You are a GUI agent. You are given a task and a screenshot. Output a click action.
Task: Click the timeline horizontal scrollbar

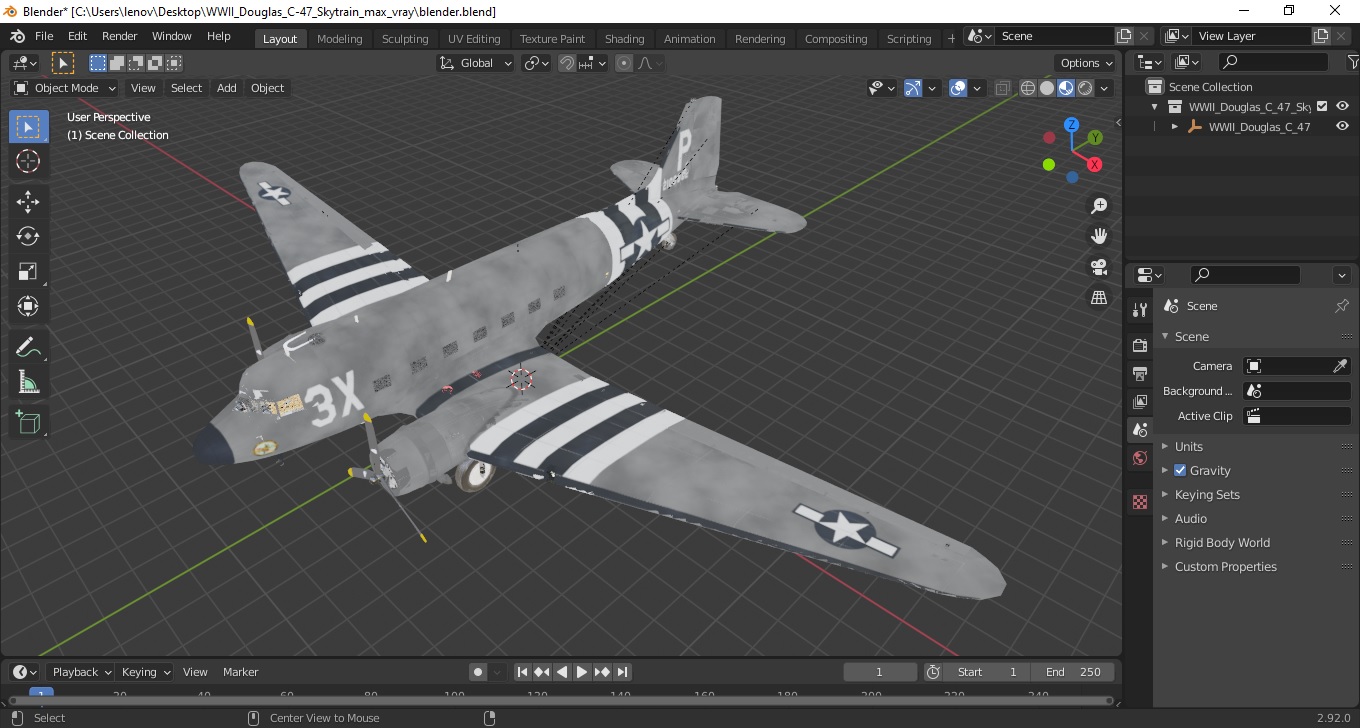pyautogui.click(x=560, y=700)
